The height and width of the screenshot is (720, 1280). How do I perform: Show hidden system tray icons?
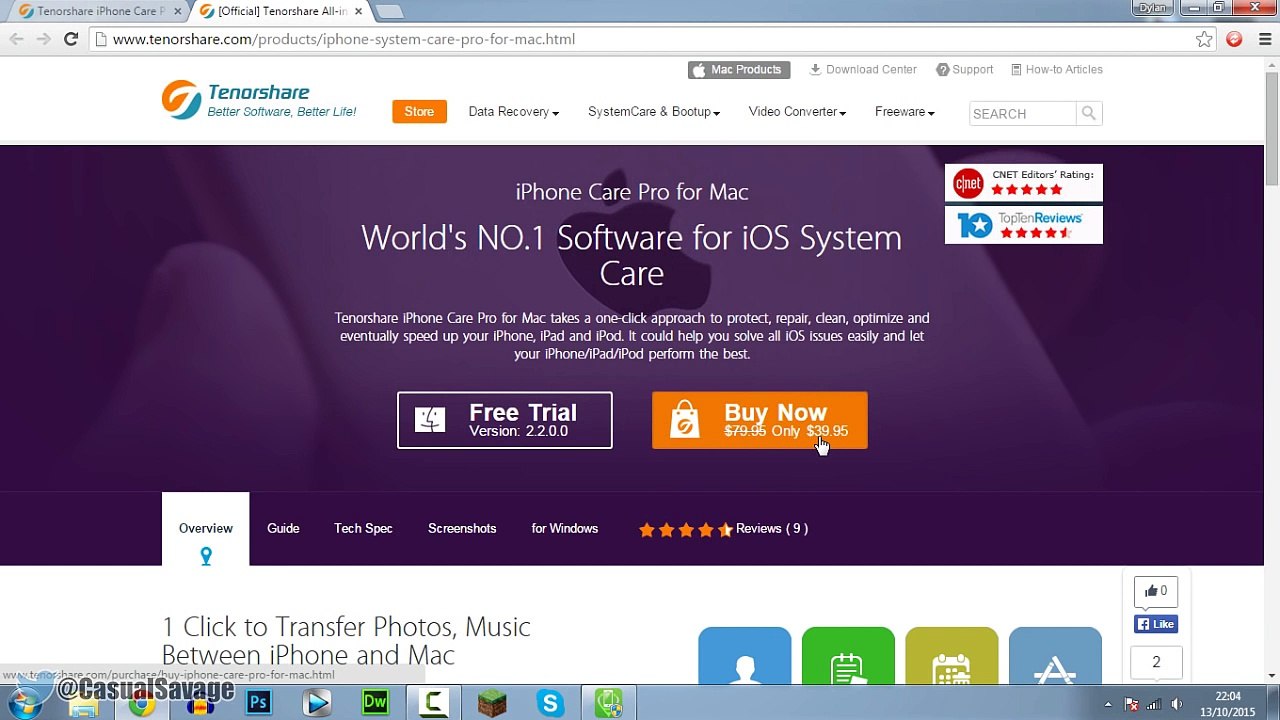coord(1108,704)
